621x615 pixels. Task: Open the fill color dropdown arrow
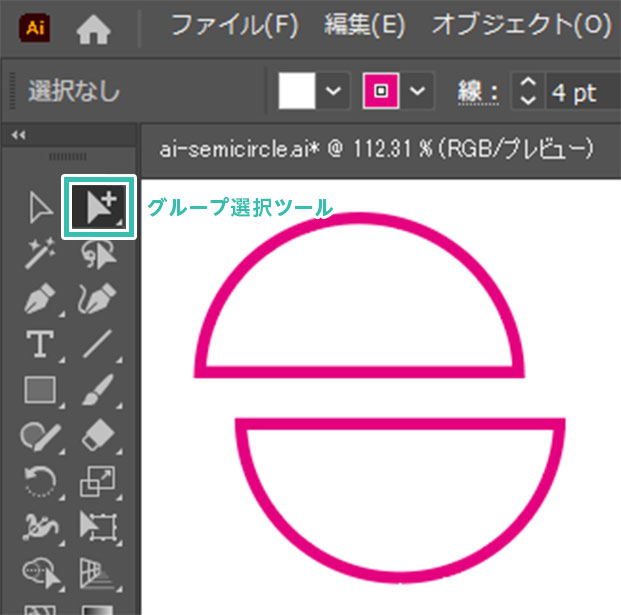(x=334, y=93)
